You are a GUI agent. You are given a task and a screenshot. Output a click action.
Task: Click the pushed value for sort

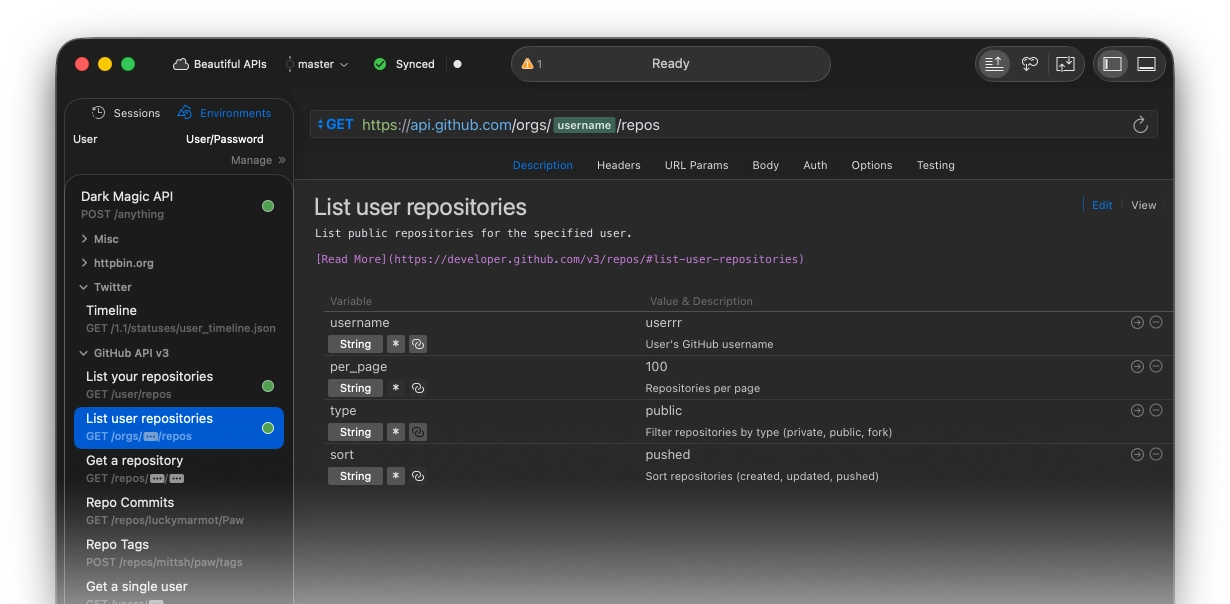point(668,455)
